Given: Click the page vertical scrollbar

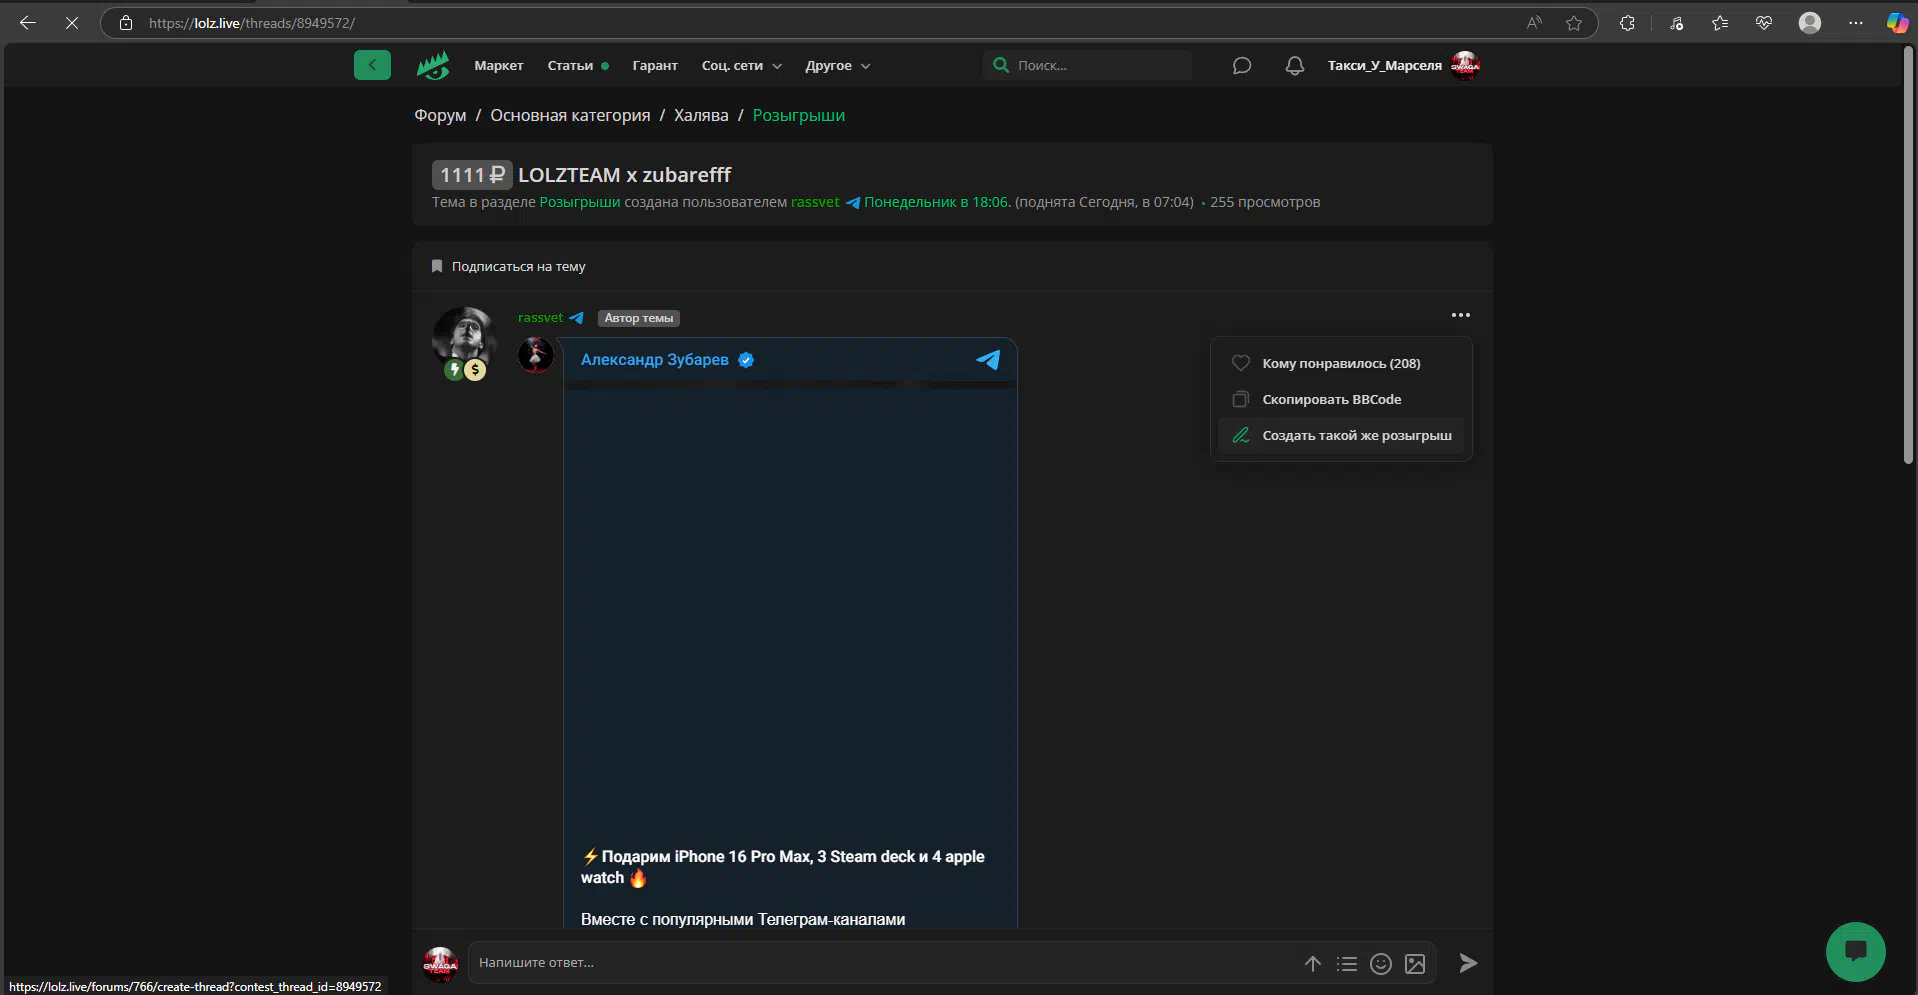Looking at the screenshot, I should [x=1908, y=255].
